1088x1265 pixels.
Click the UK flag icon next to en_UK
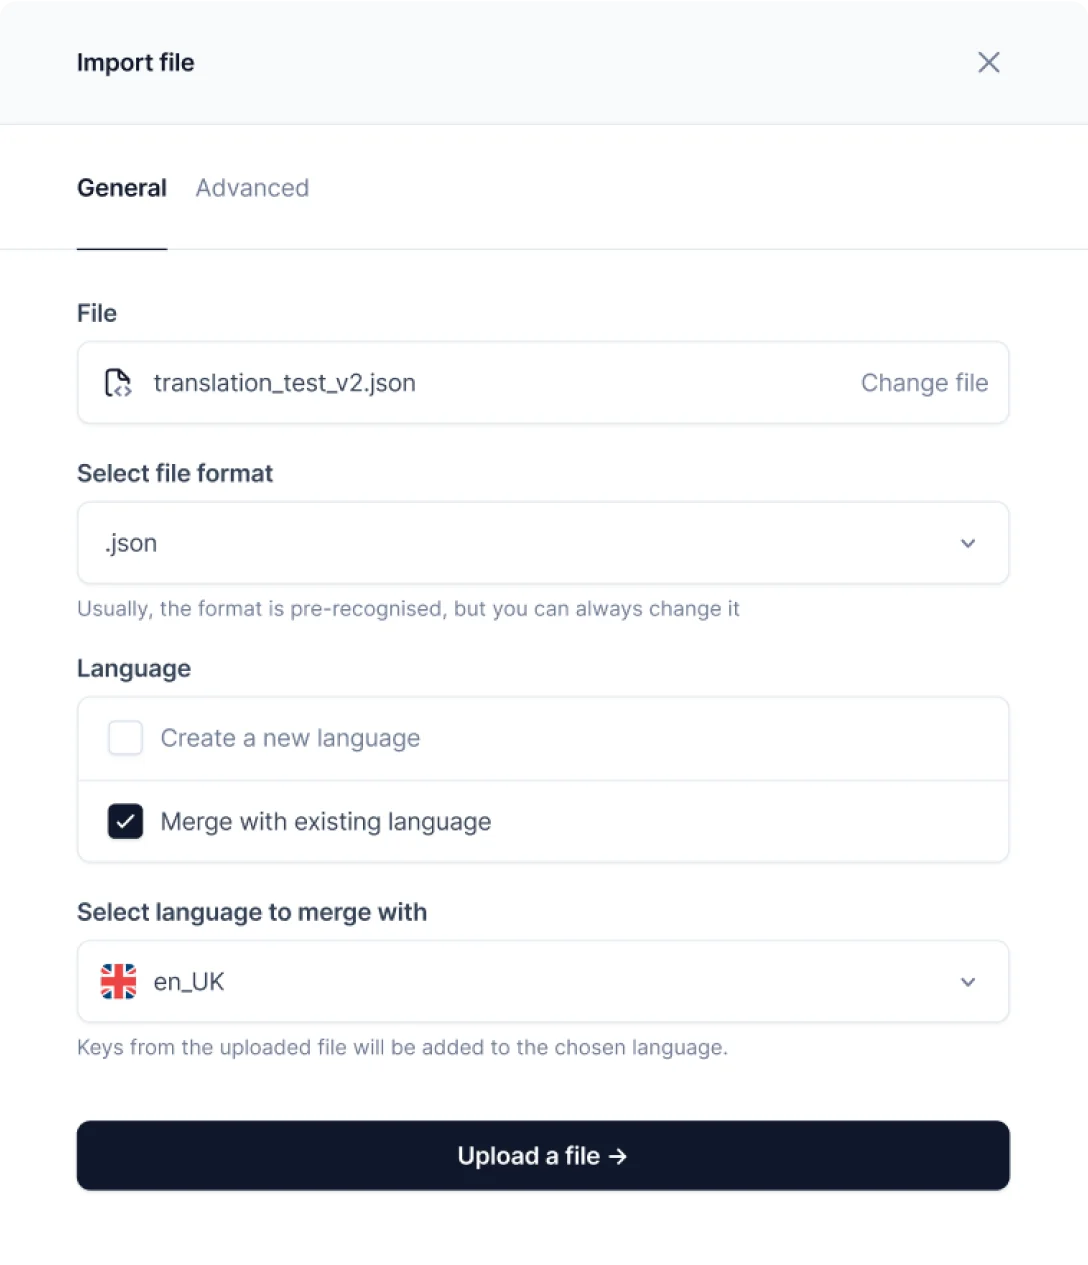click(x=118, y=981)
